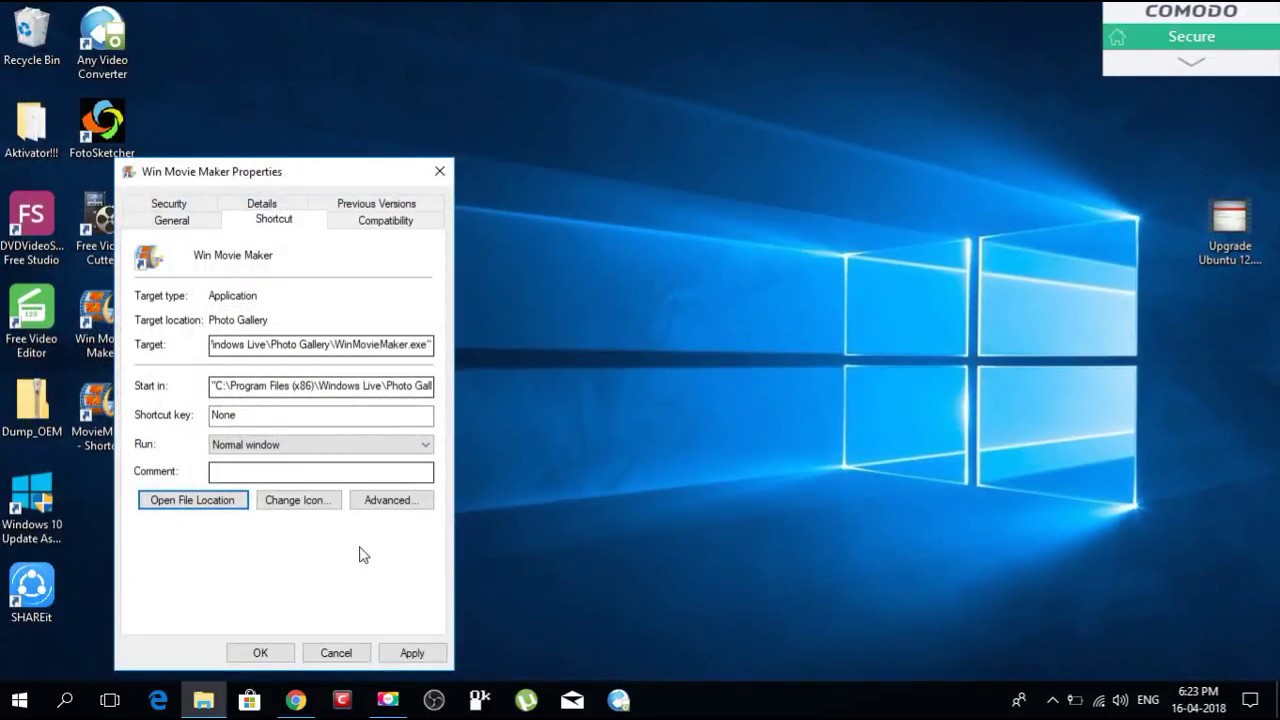Open the network Wi-Fi tray icon
This screenshot has width=1280, height=720.
(1098, 700)
